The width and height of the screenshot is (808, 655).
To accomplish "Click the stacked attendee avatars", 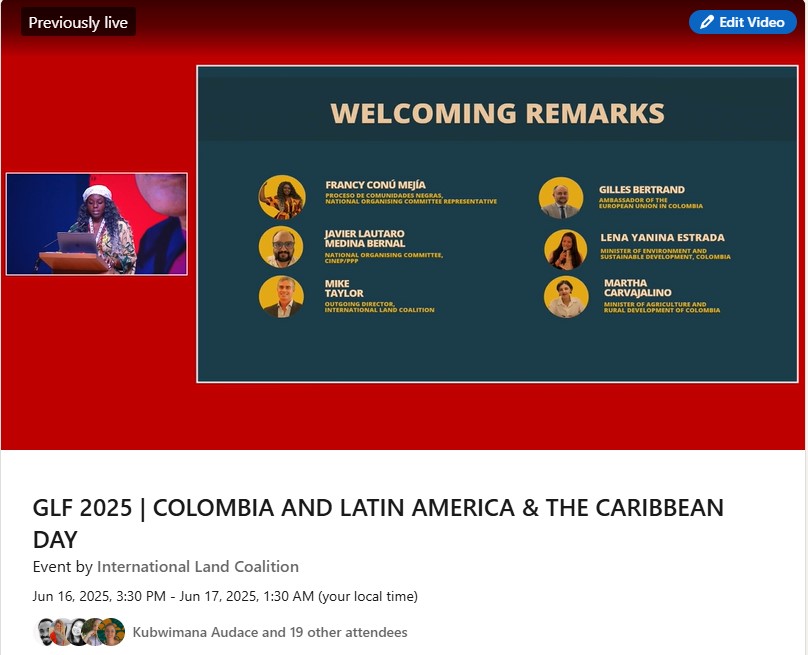I will click(80, 632).
